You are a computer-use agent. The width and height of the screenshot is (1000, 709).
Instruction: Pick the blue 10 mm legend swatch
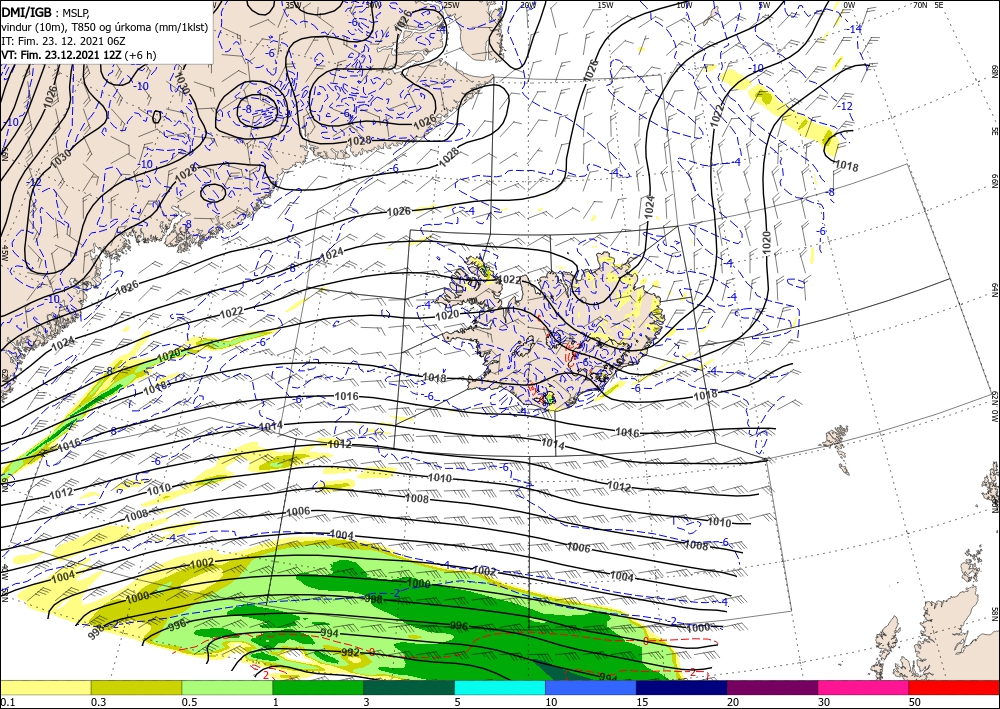click(591, 687)
